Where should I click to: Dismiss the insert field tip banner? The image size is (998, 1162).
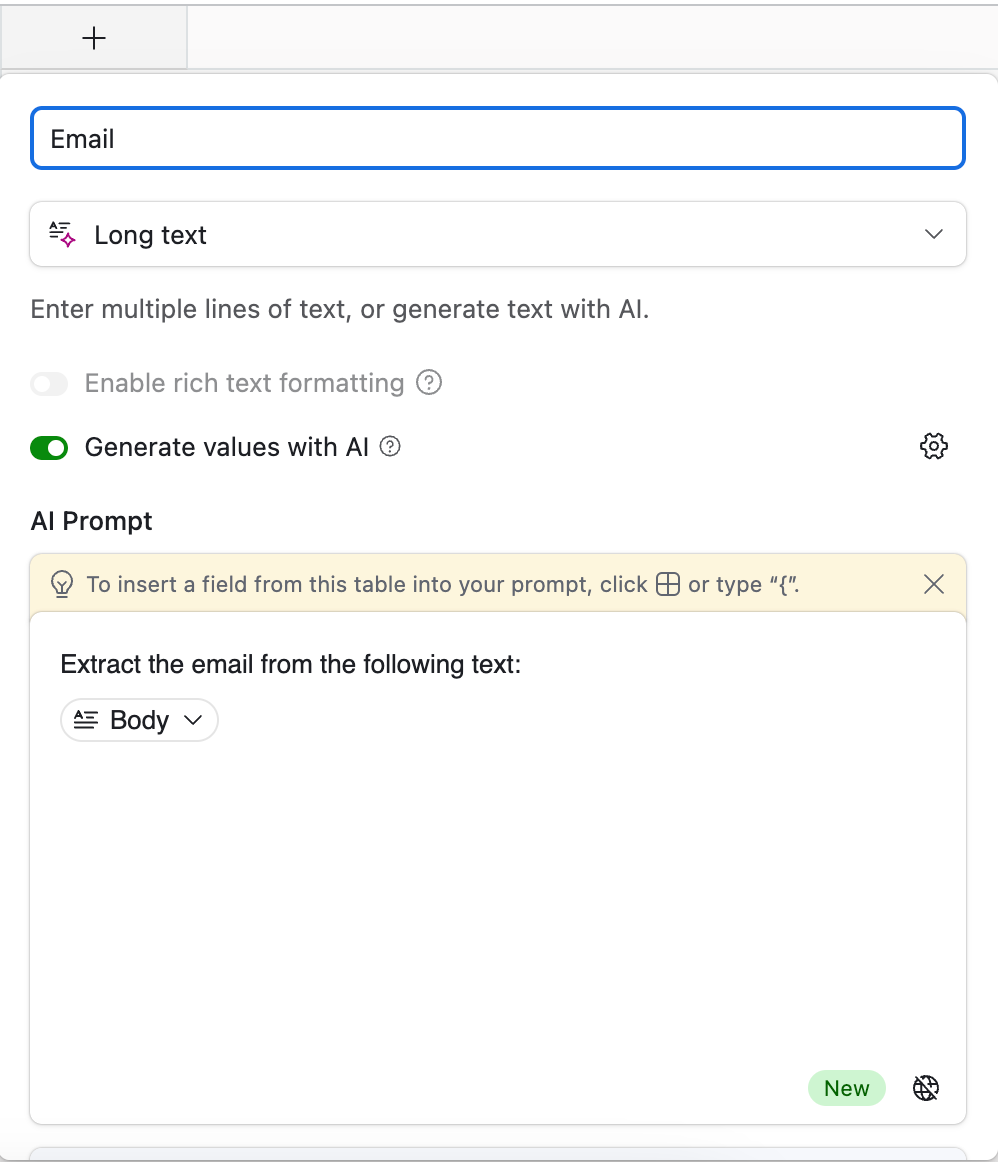click(934, 584)
